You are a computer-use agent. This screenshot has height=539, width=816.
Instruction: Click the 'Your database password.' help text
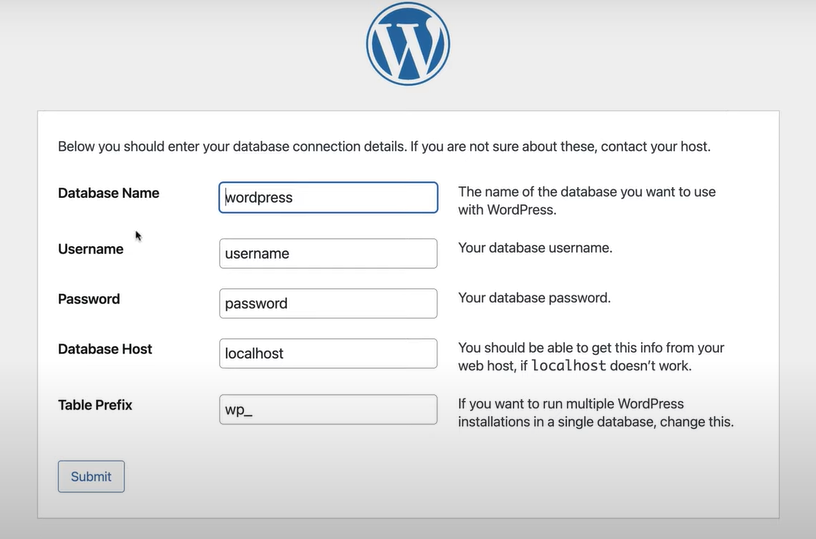[534, 298]
